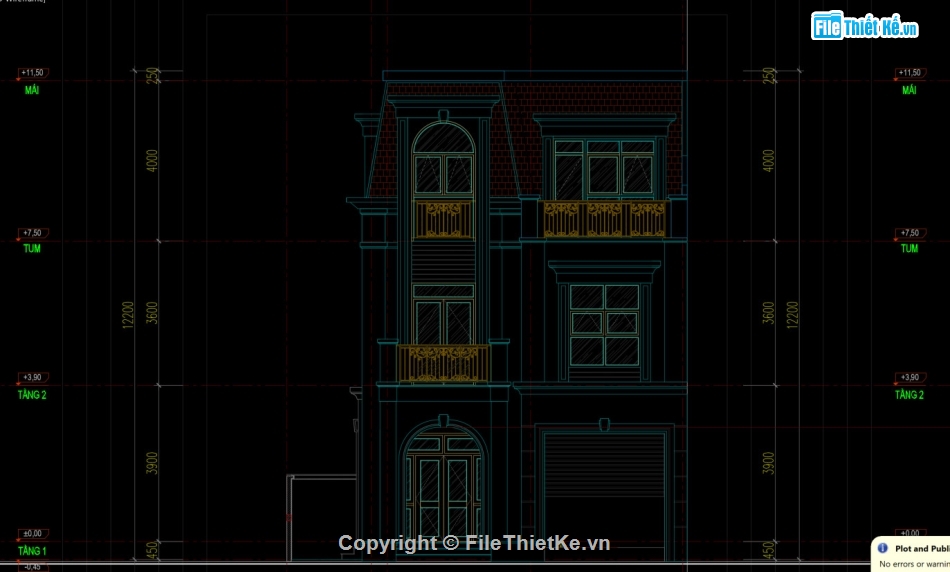Viewport: 950px width, 572px height.
Task: Select the right "+3,90" elevation marker
Action: pyautogui.click(x=909, y=377)
